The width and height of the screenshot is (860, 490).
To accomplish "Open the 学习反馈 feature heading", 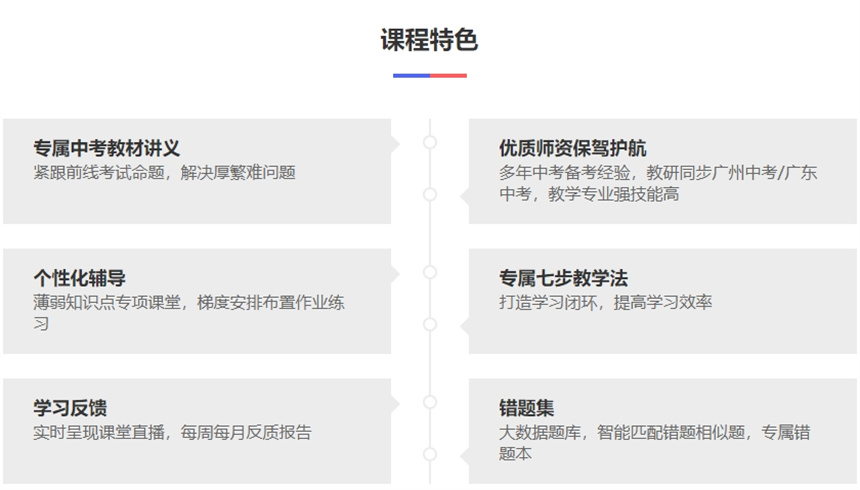I will click(x=71, y=408).
